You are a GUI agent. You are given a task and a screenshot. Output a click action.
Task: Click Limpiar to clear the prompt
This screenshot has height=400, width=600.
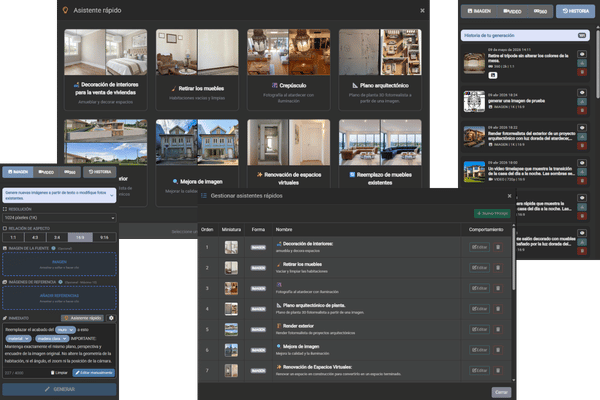pos(59,373)
